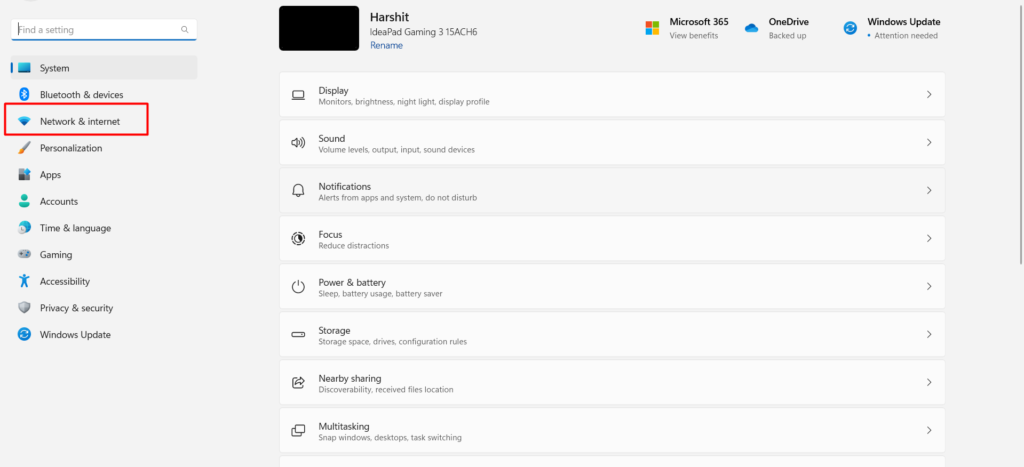Select Apps in the left navigation

tap(50, 175)
